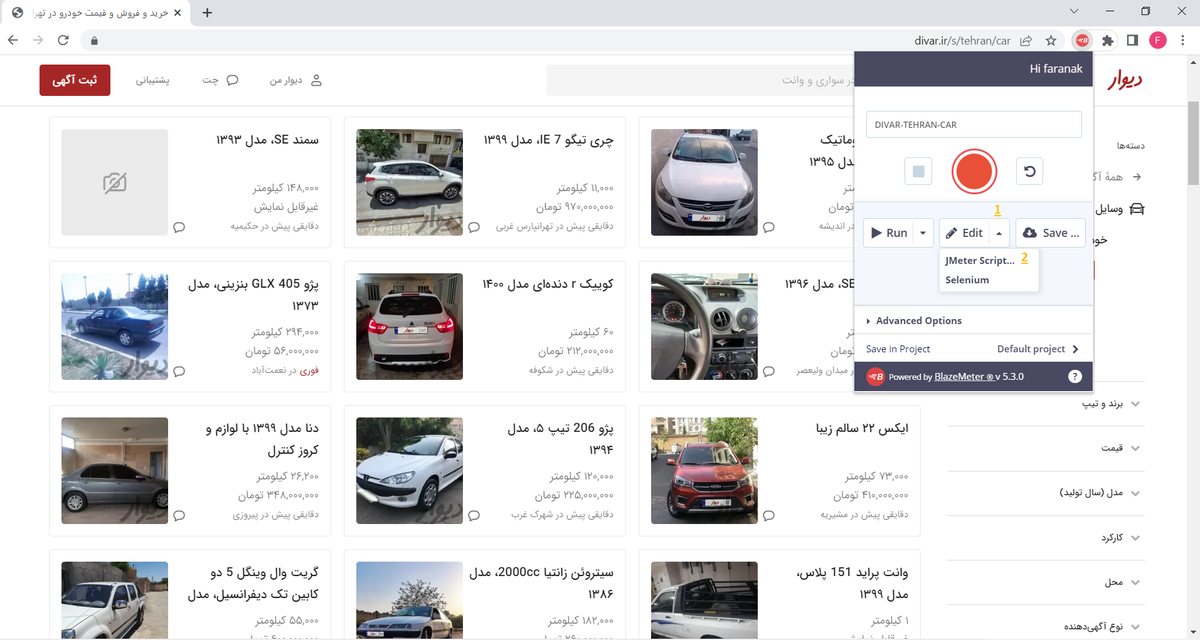Screen dimensions: 1200x640
Task: Expand برند و تیپ filter
Action: click(x=1046, y=405)
